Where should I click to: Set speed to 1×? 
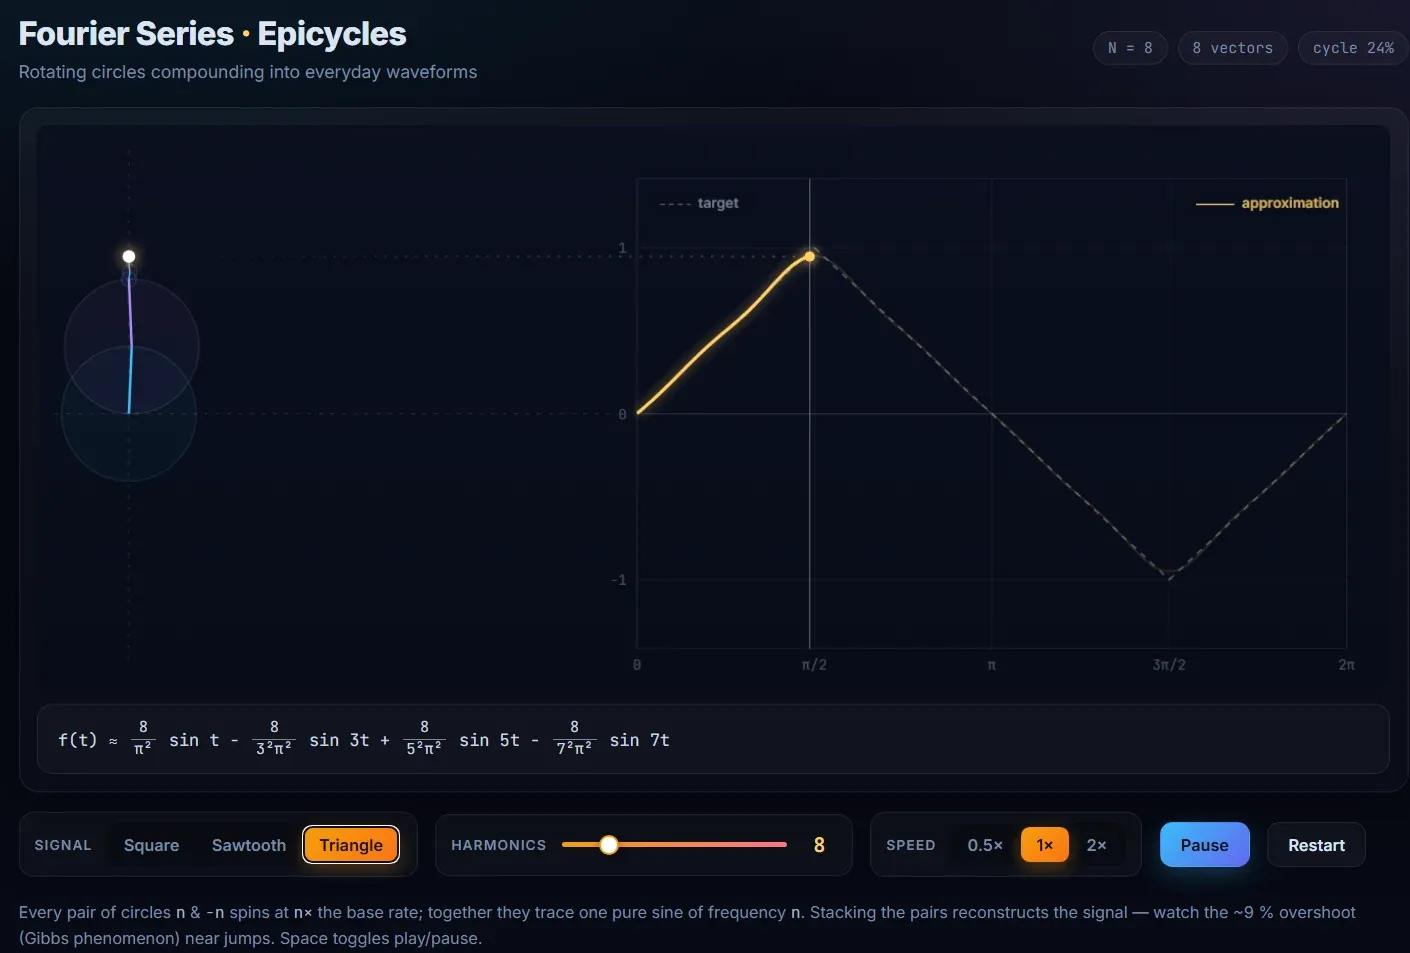coord(1045,845)
